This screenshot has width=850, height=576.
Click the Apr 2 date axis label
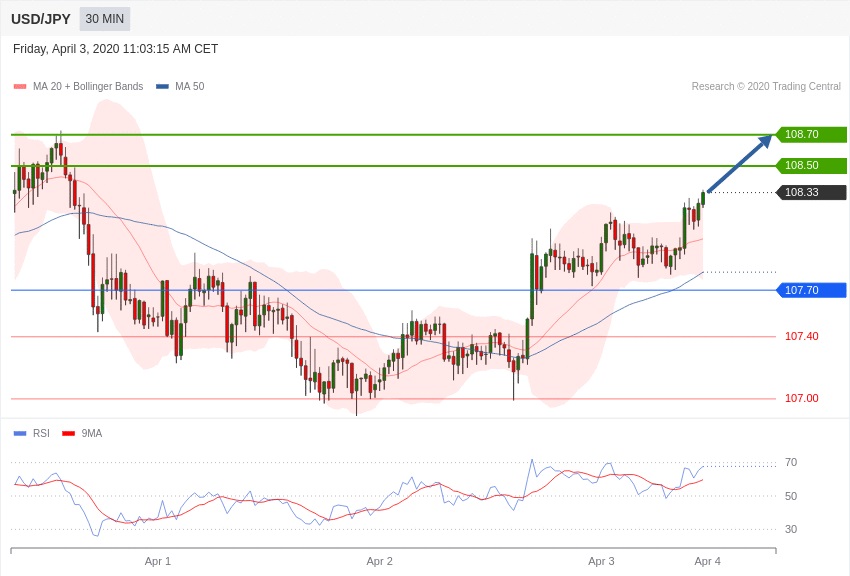pos(379,561)
